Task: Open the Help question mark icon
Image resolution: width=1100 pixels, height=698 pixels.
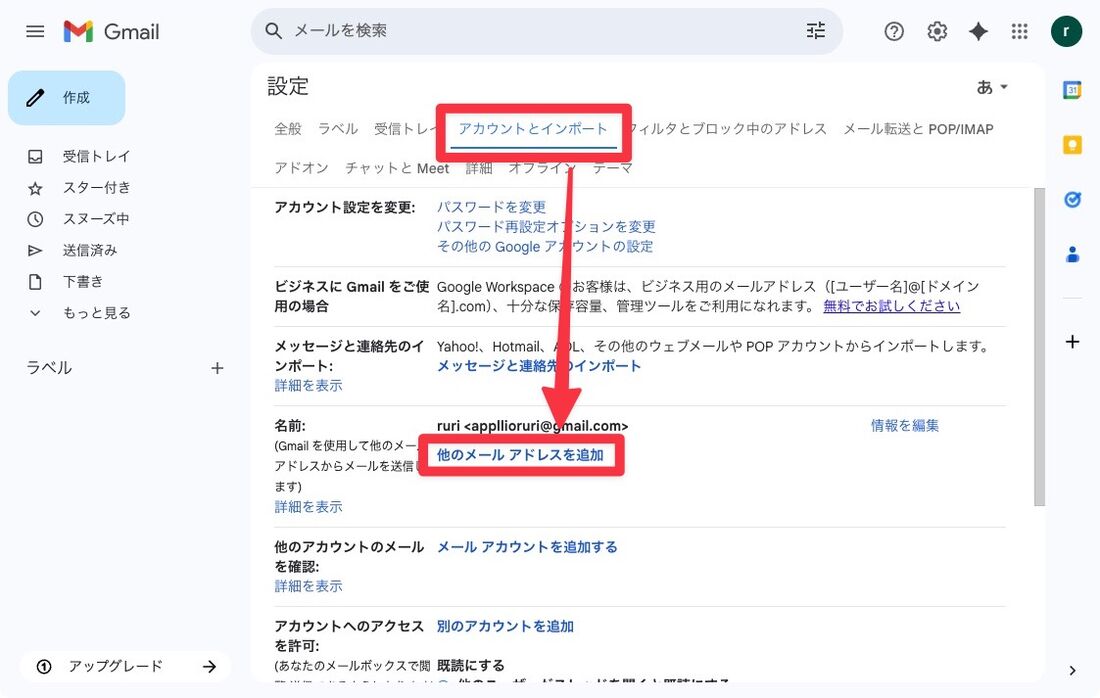Action: [894, 32]
